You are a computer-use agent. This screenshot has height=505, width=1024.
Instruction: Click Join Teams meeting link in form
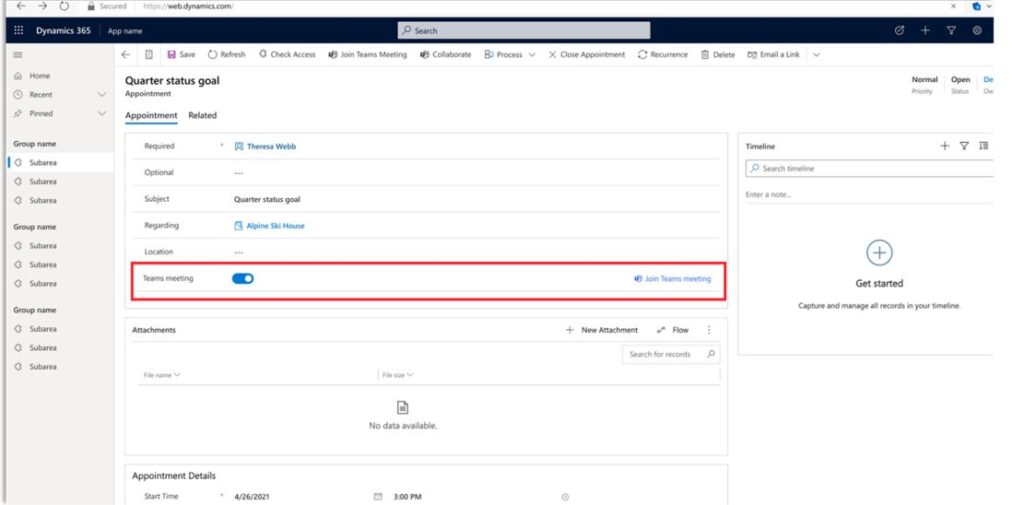click(673, 279)
